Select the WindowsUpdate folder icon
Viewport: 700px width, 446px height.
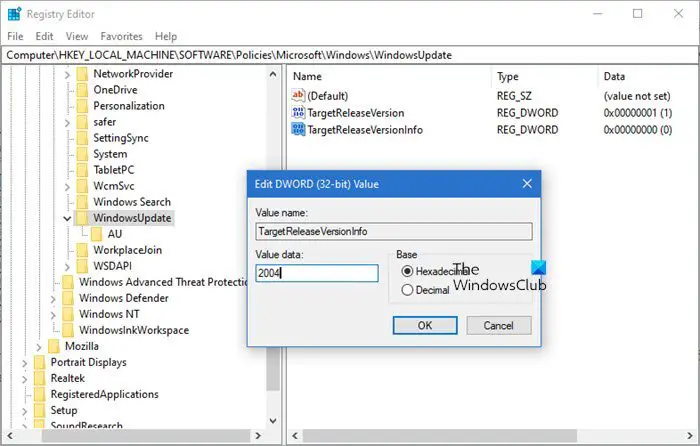[x=82, y=218]
